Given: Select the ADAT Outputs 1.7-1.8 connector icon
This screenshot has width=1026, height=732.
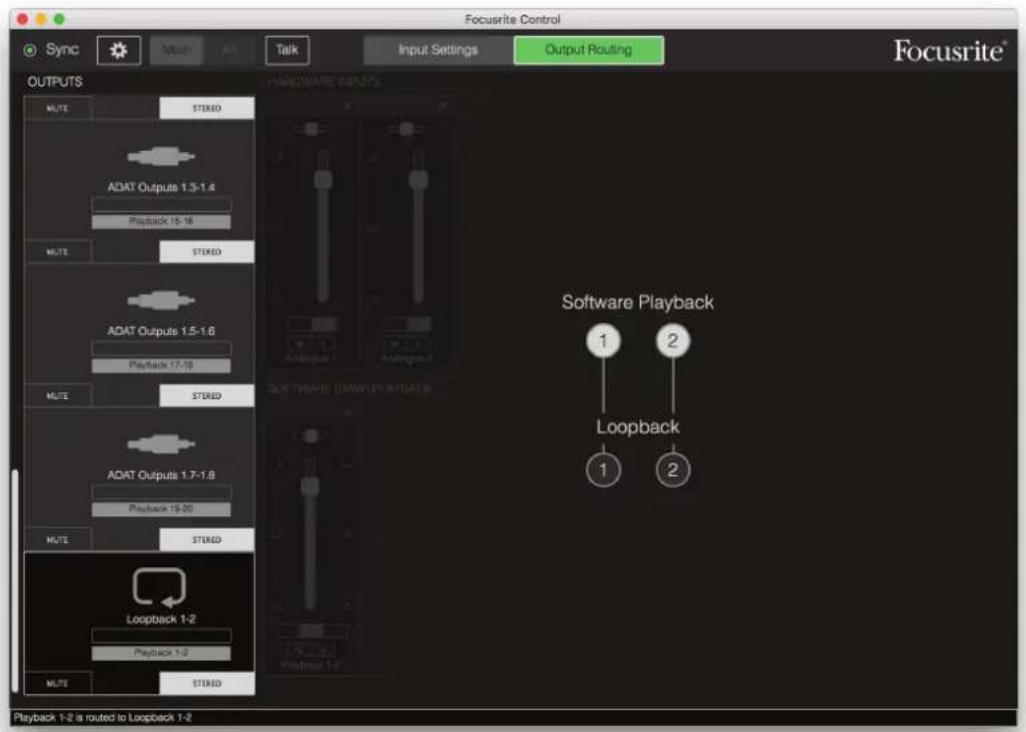Looking at the screenshot, I should (x=161, y=444).
